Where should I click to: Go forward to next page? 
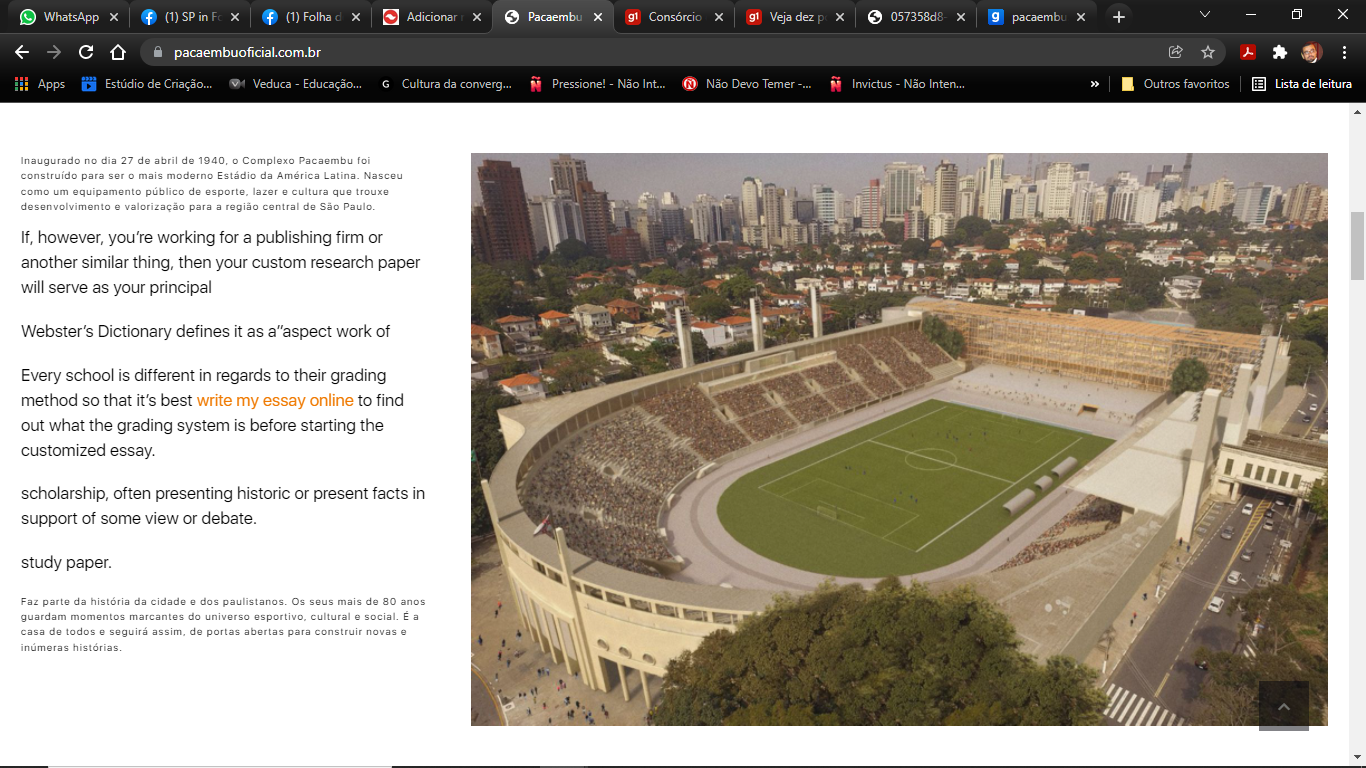coord(54,52)
